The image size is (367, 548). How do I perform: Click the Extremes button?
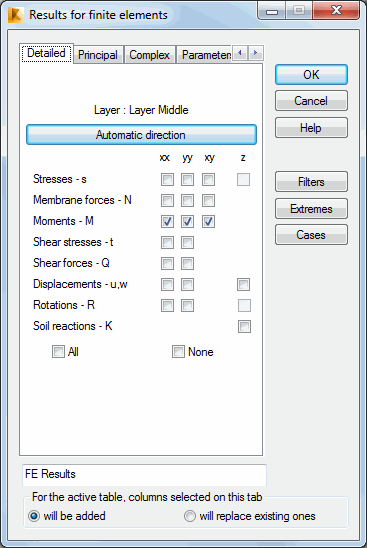point(311,209)
